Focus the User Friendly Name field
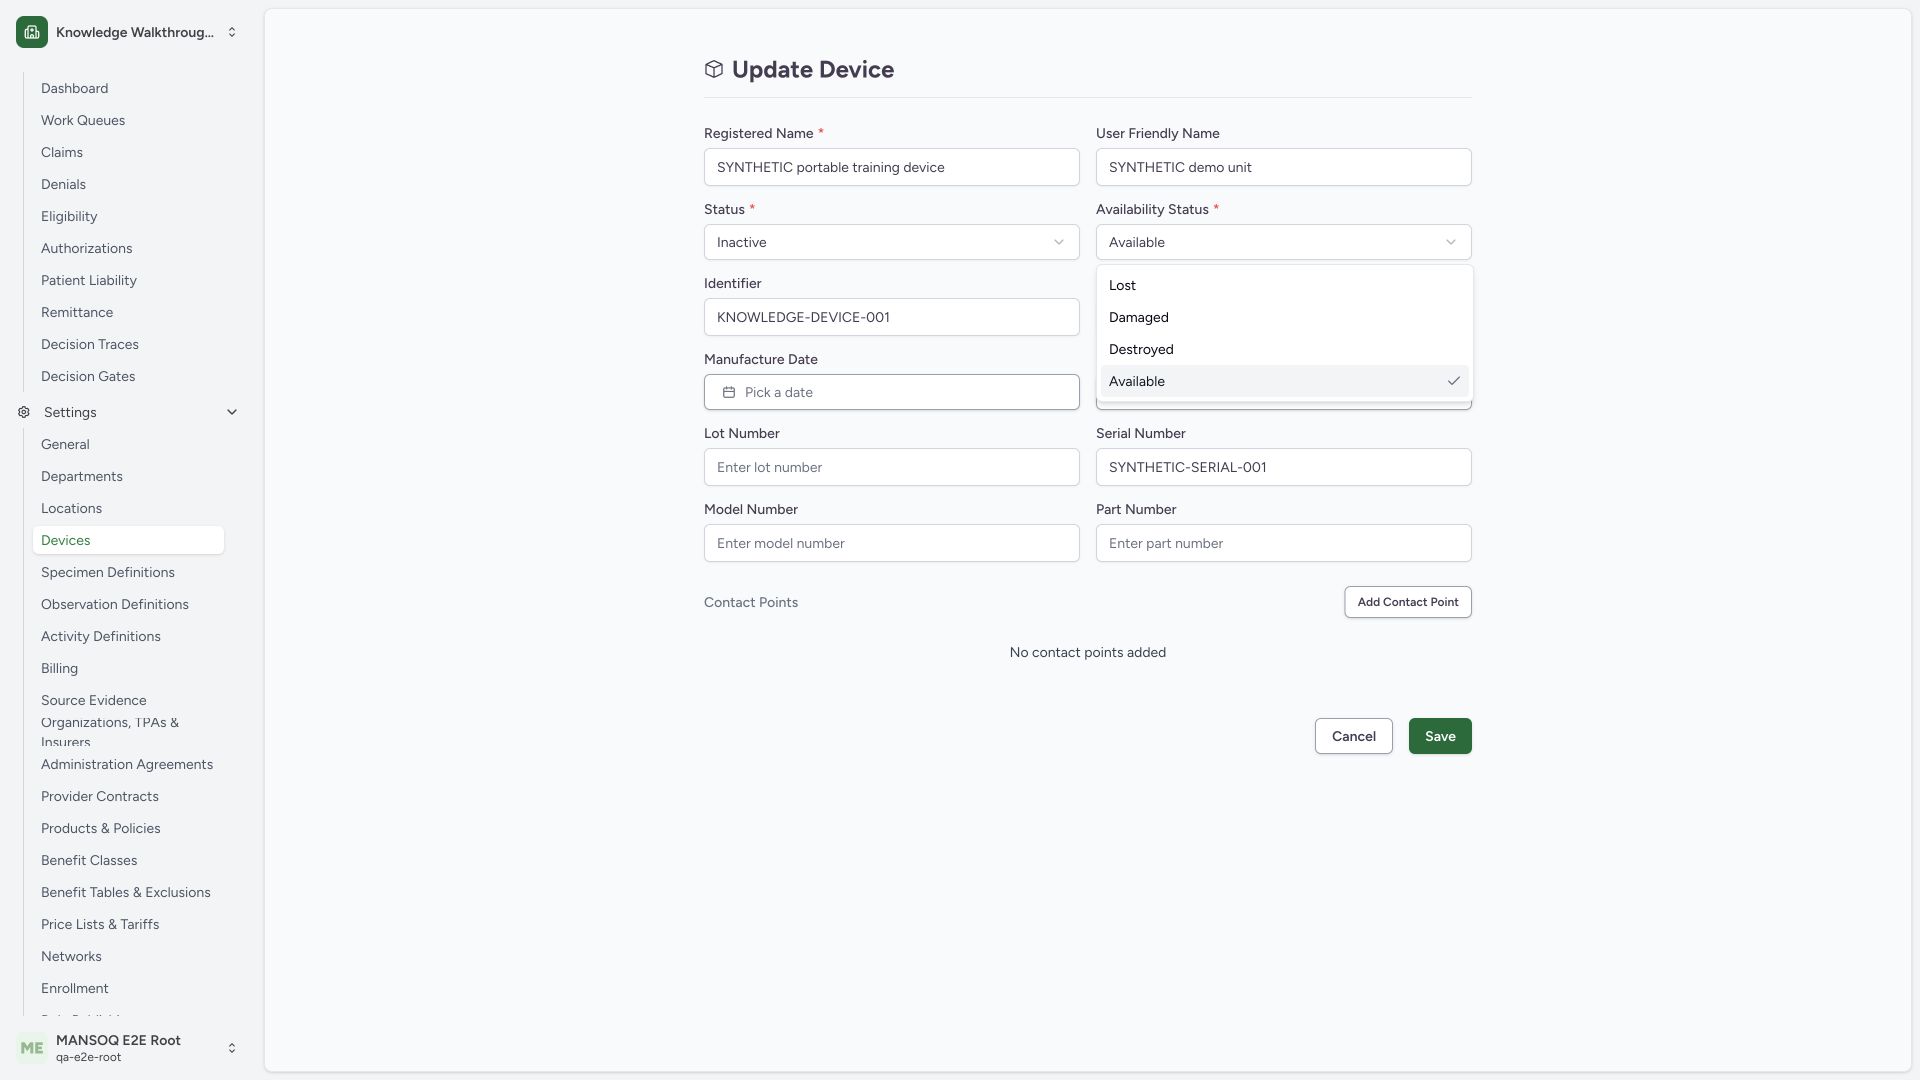This screenshot has width=1920, height=1080. coord(1284,167)
